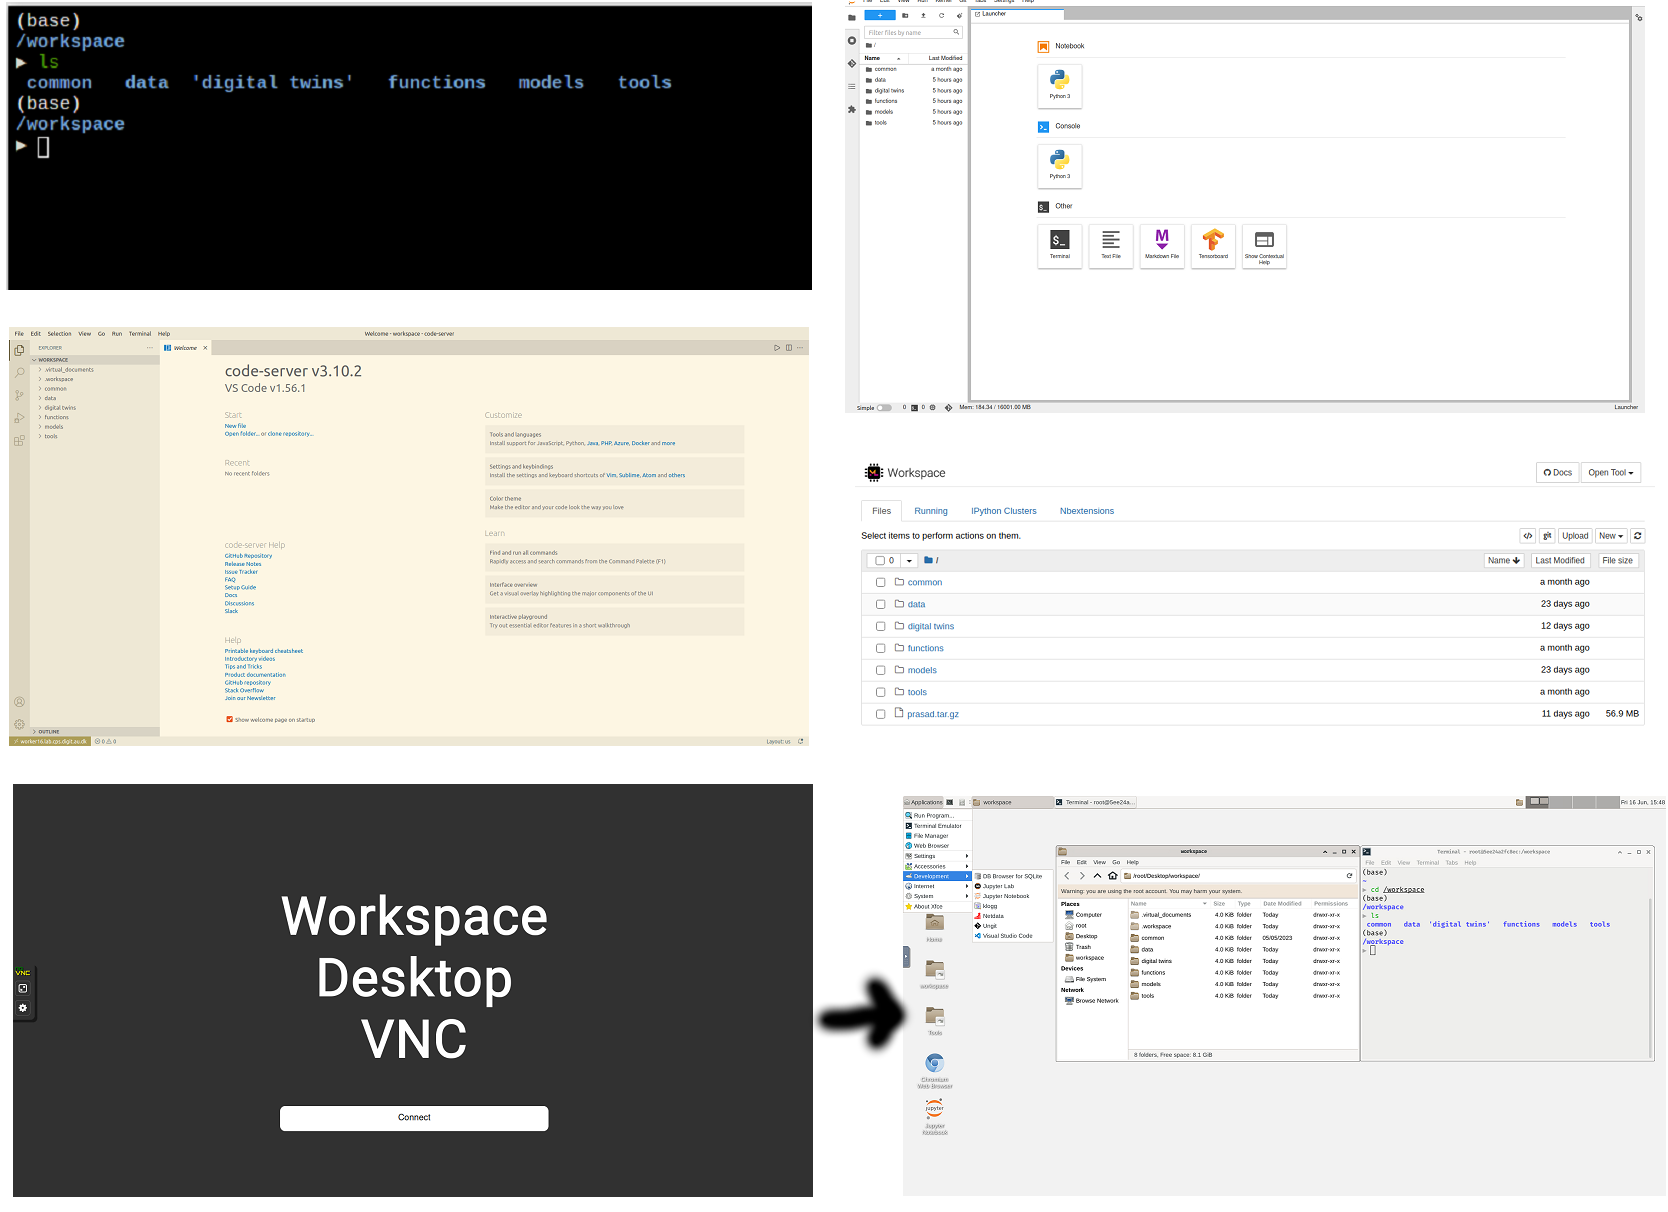Screen dimensions: 1668x1212
Task: Open a Terminal from the JupyterLab Launcher
Action: click(x=1059, y=246)
